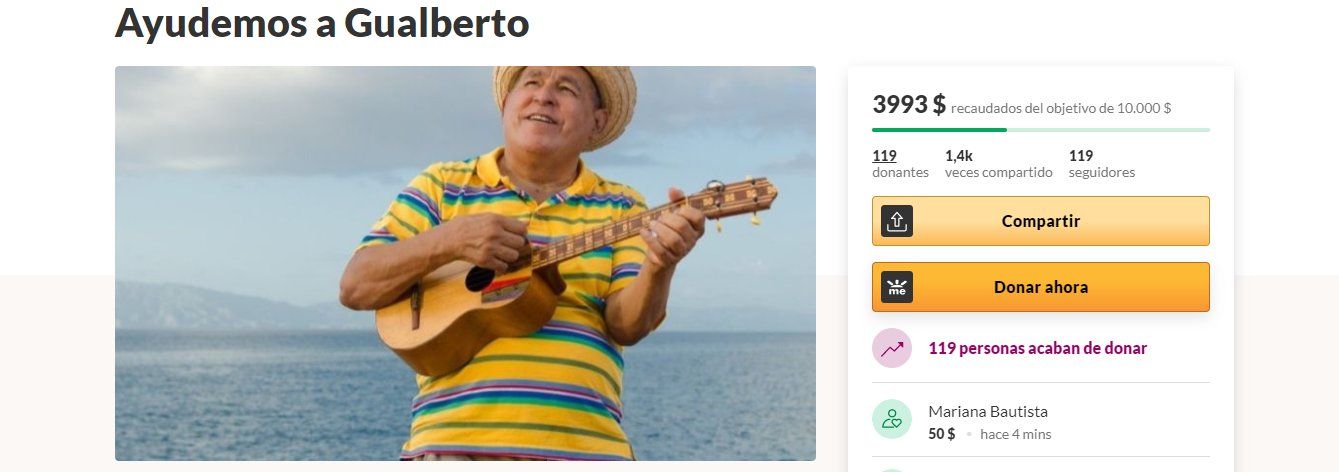Click the 50 $ donation amount

coord(942,433)
